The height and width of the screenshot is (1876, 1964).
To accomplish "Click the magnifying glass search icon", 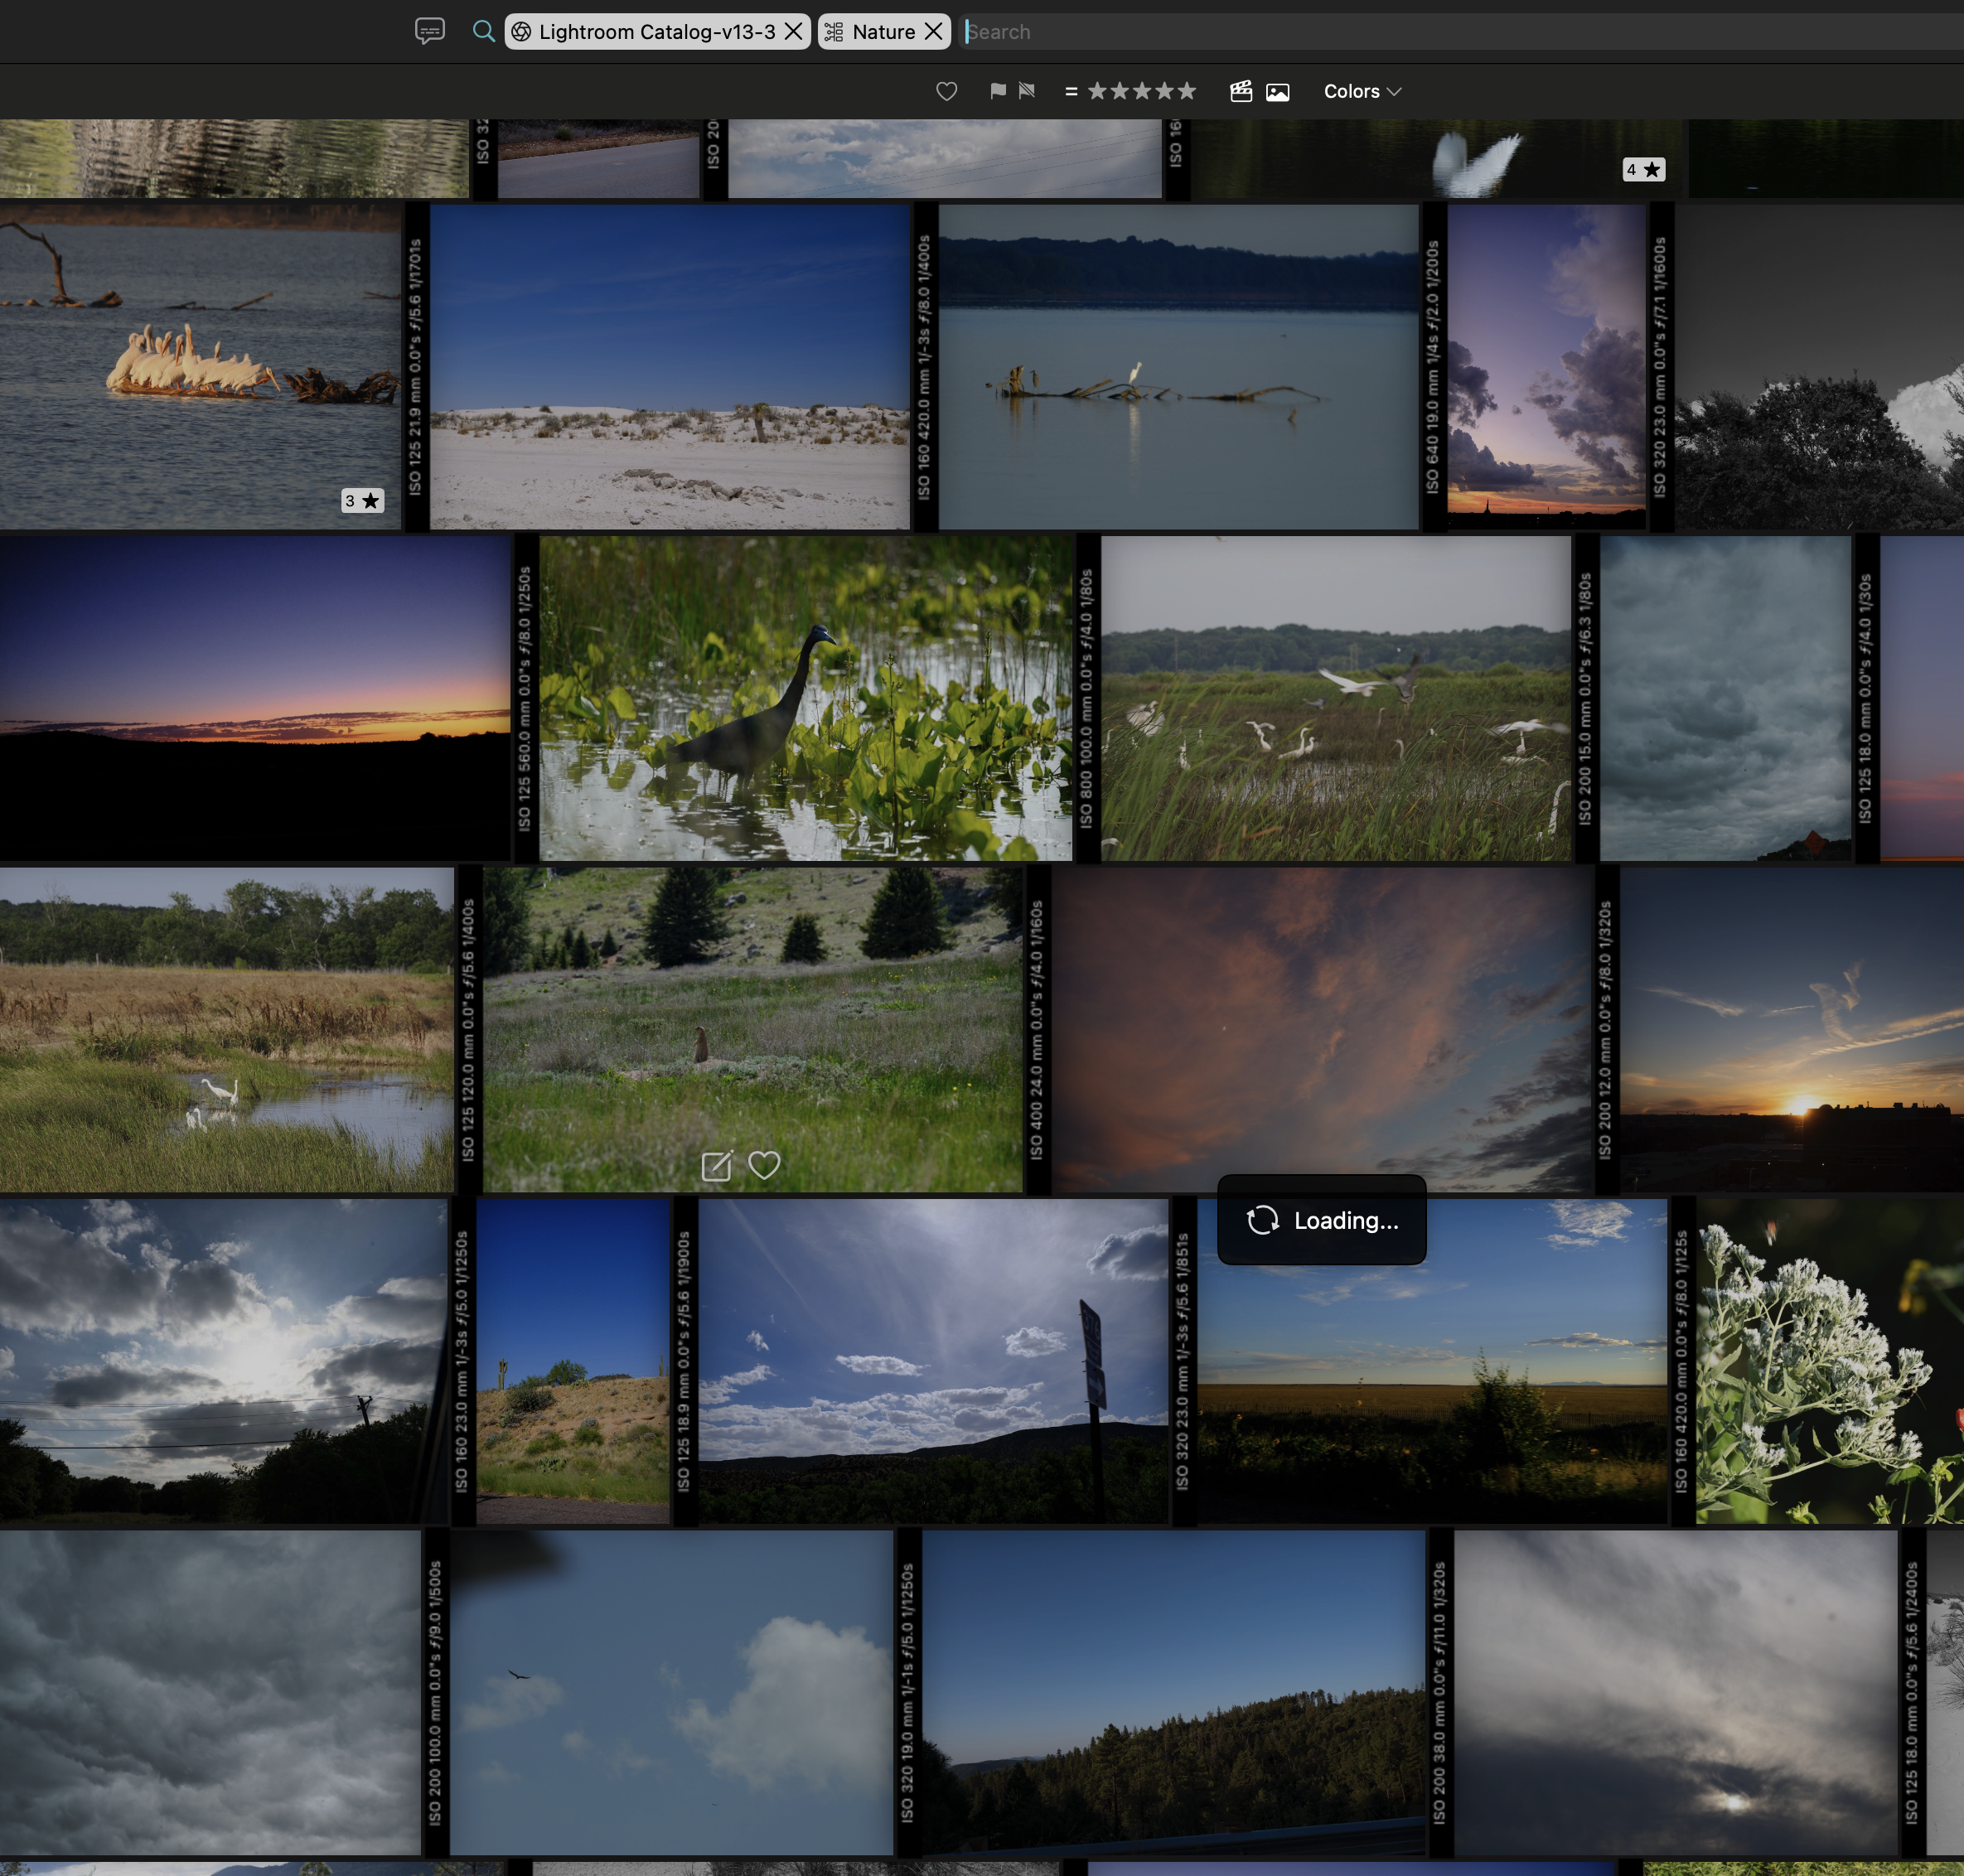I will click(484, 31).
